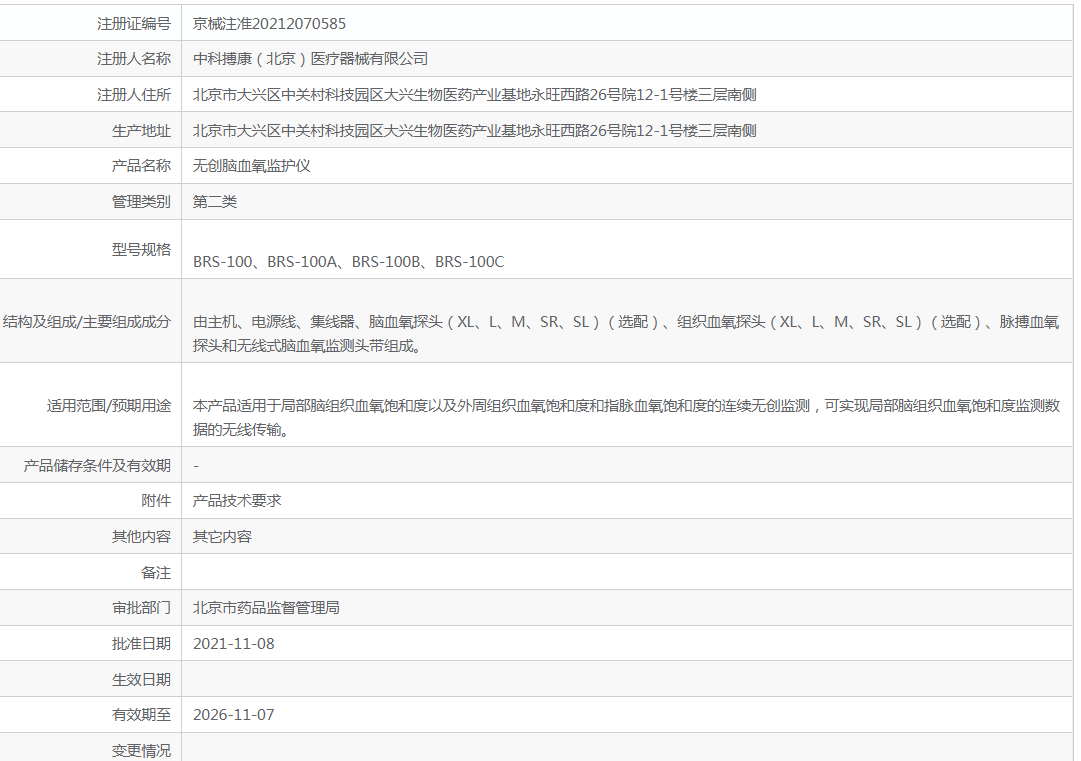1081x761 pixels.
Task: Click the 产品名称 label
Action: coord(141,166)
